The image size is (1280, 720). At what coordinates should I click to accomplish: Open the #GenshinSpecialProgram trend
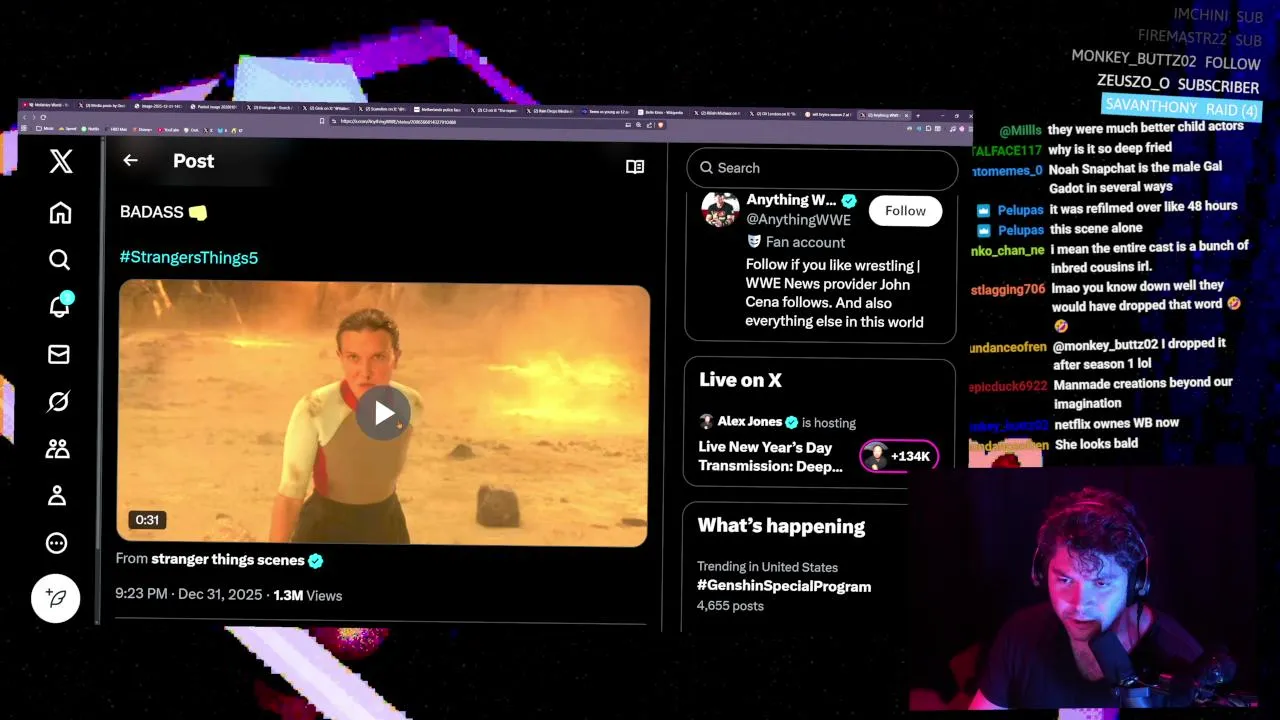coord(784,586)
